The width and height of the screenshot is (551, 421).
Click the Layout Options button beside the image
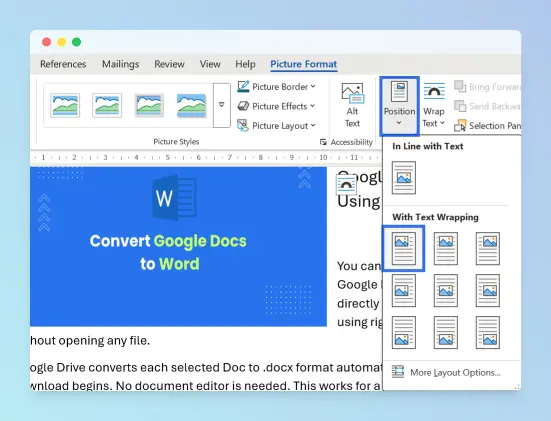click(346, 184)
